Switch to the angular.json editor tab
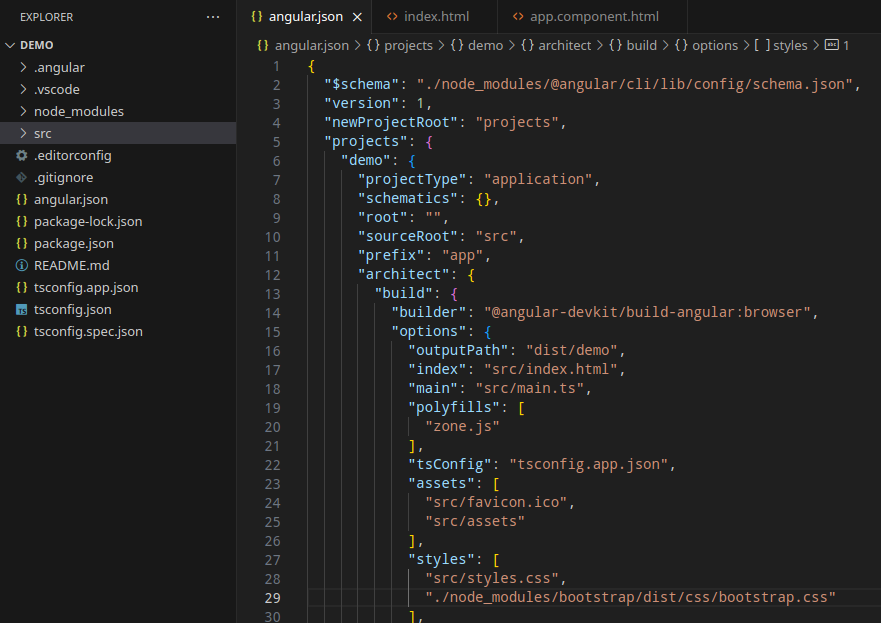Screen dimensions: 881x623 click(x=305, y=17)
